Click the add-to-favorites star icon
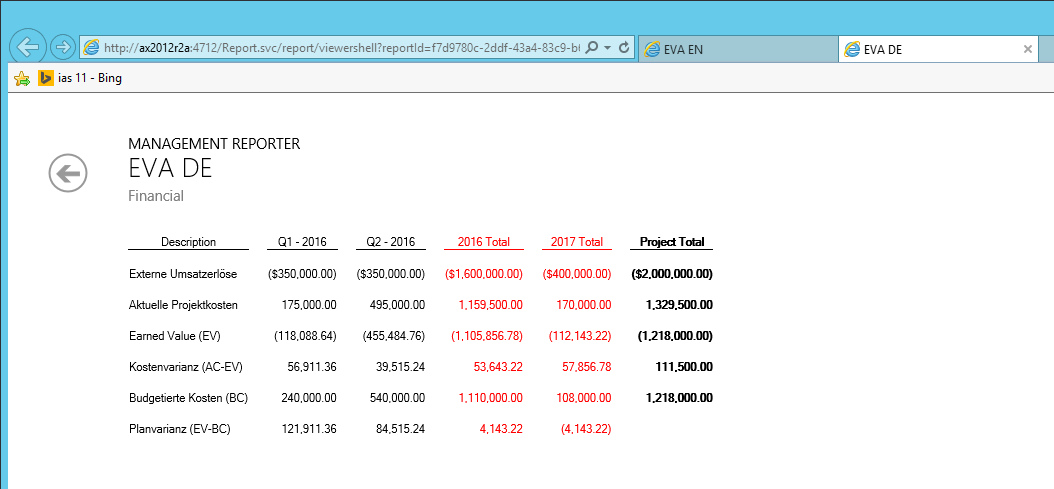The width and height of the screenshot is (1054, 489). tap(22, 78)
